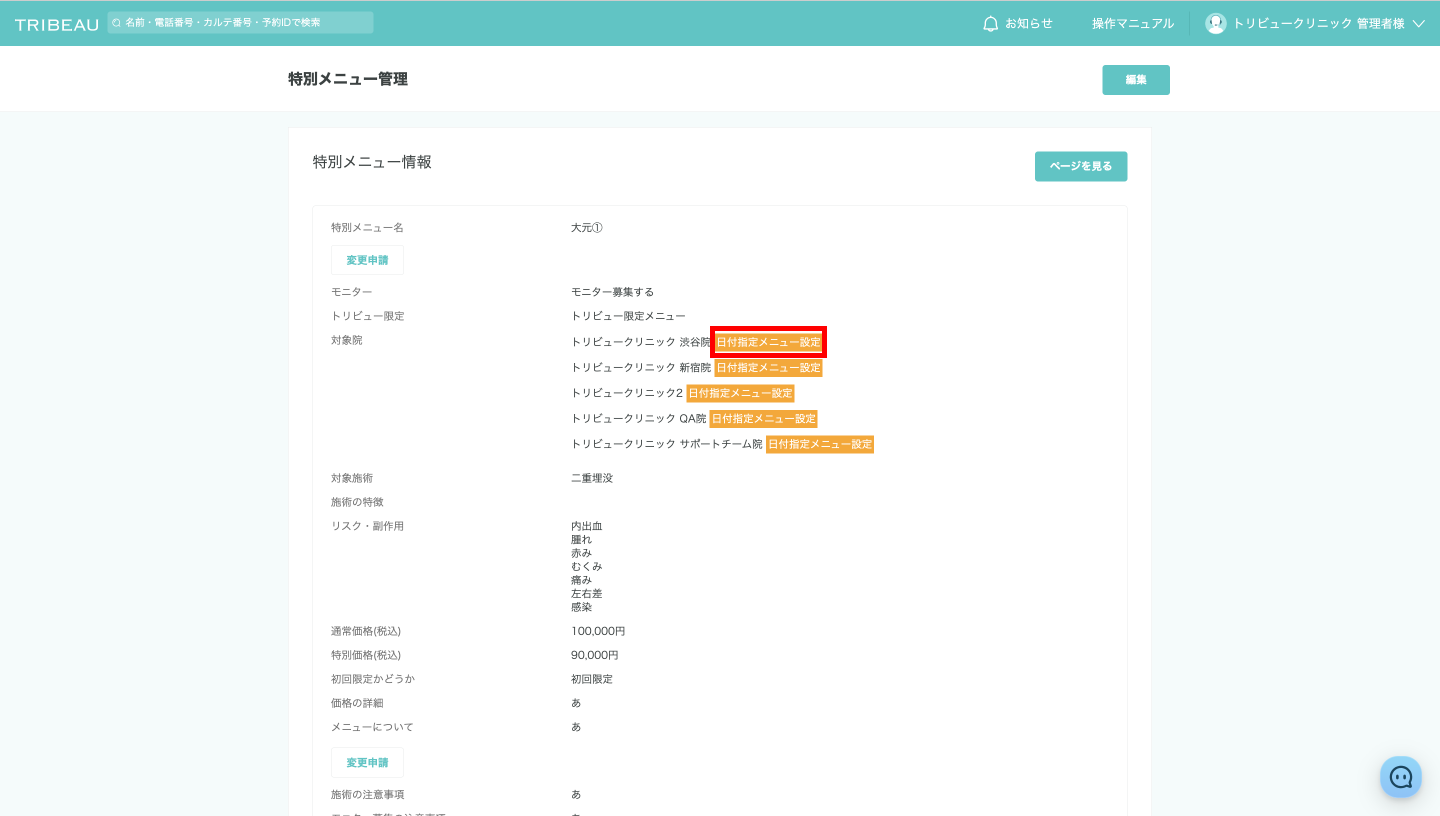Open 日付指定メニュー設定 for 渋谷院
The width and height of the screenshot is (1440, 816).
(768, 342)
